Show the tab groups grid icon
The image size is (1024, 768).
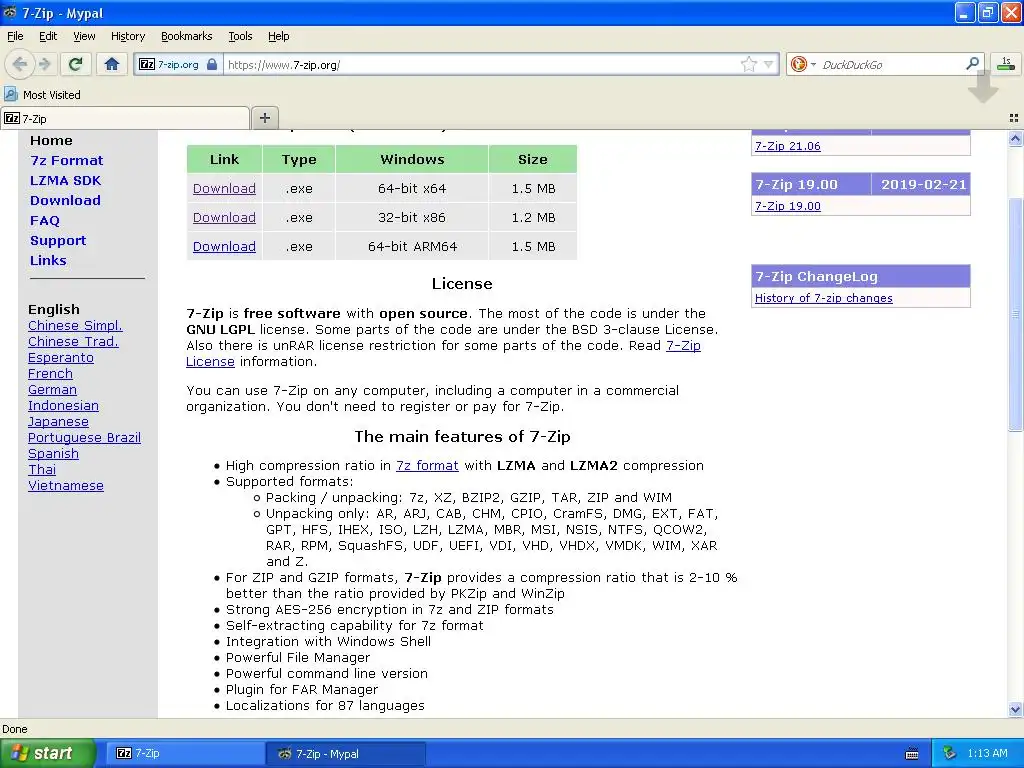(1014, 118)
